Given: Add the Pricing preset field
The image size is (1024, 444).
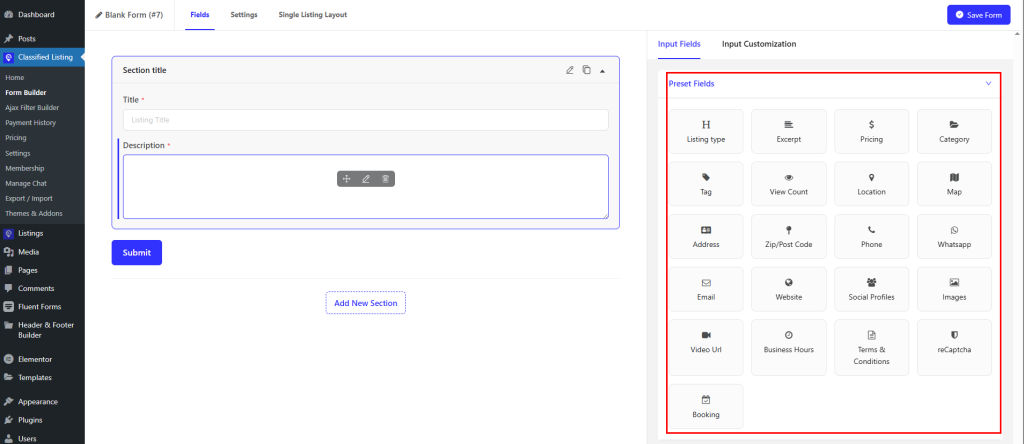Looking at the screenshot, I should coord(871,131).
